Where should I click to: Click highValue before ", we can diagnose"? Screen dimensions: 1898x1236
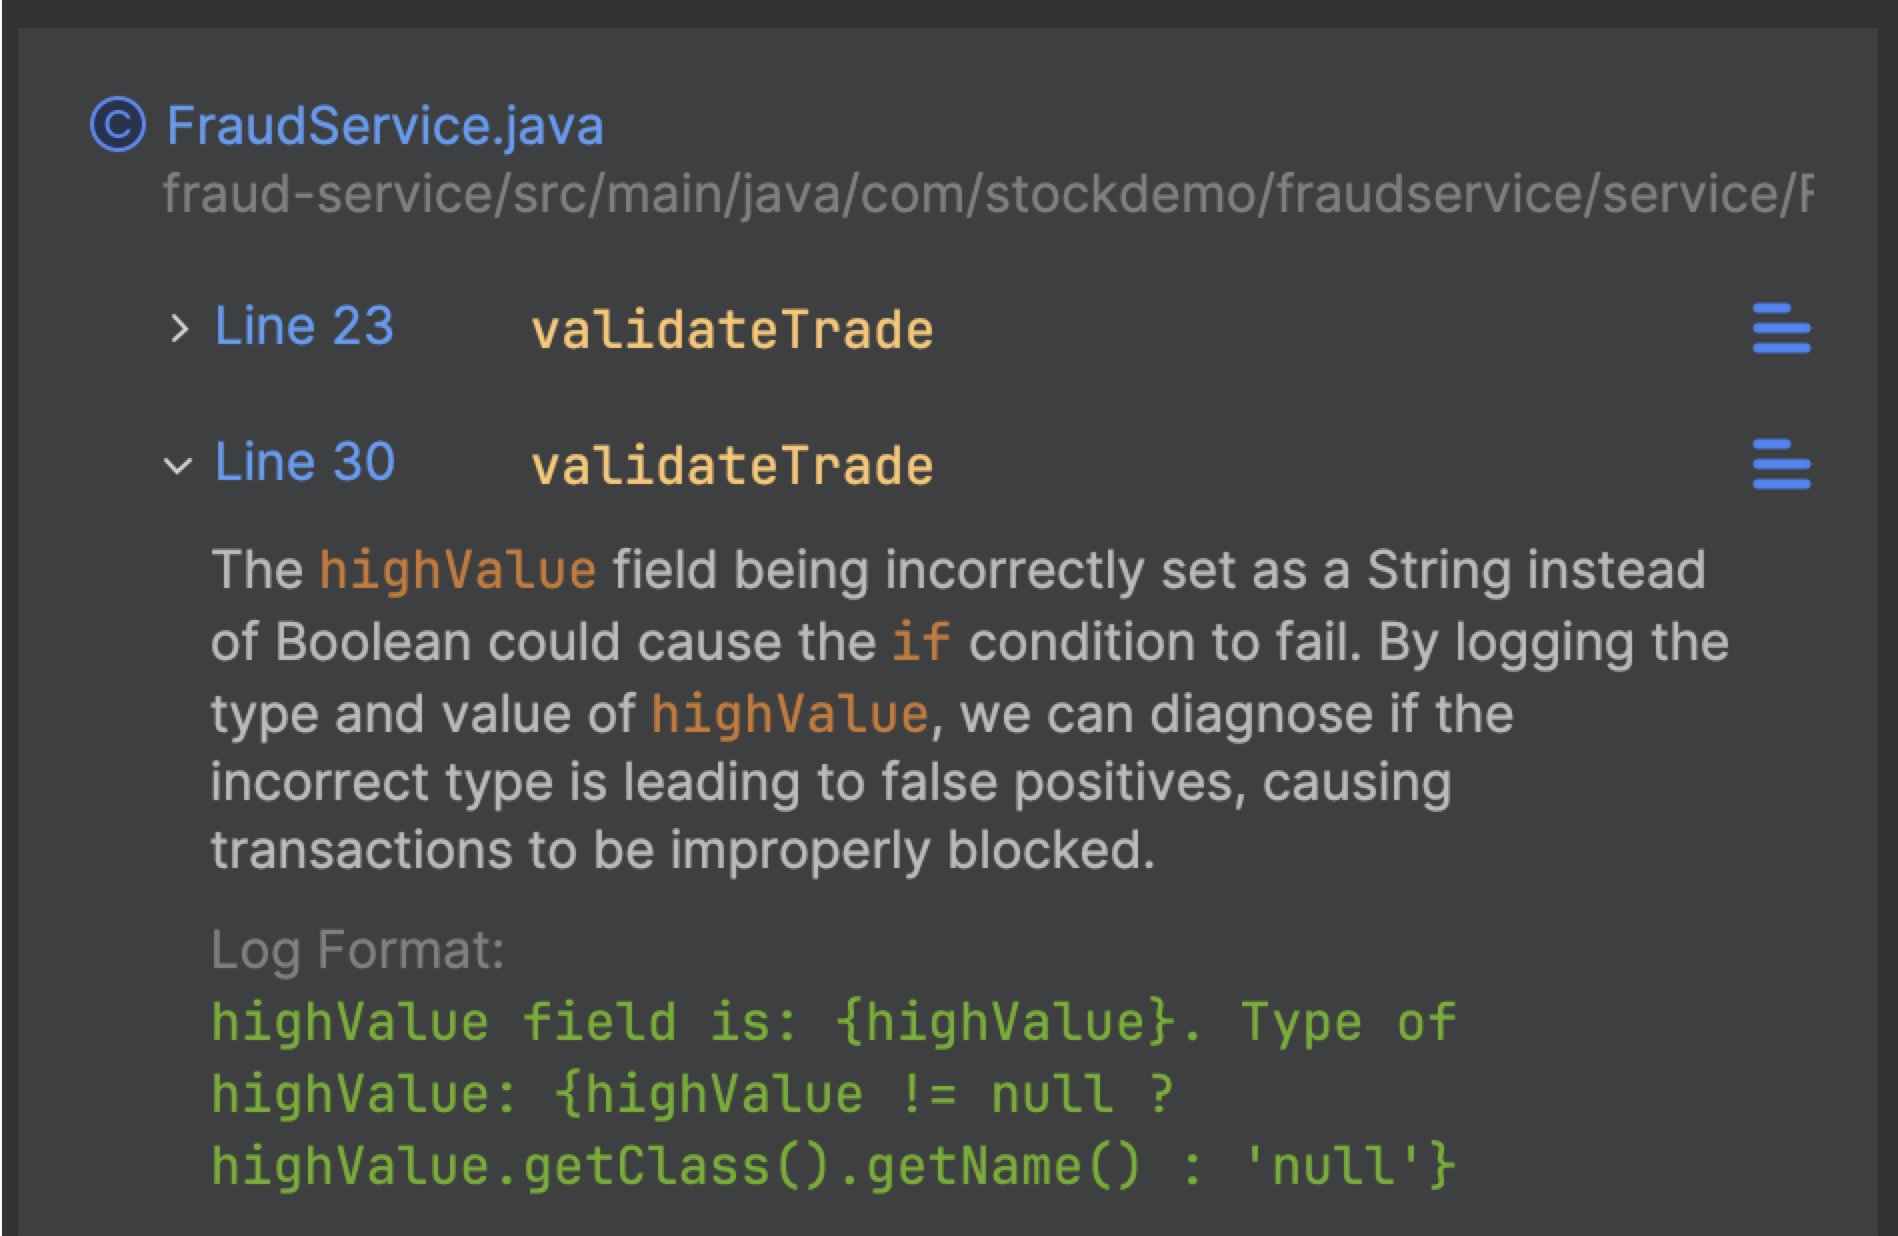[x=789, y=714]
